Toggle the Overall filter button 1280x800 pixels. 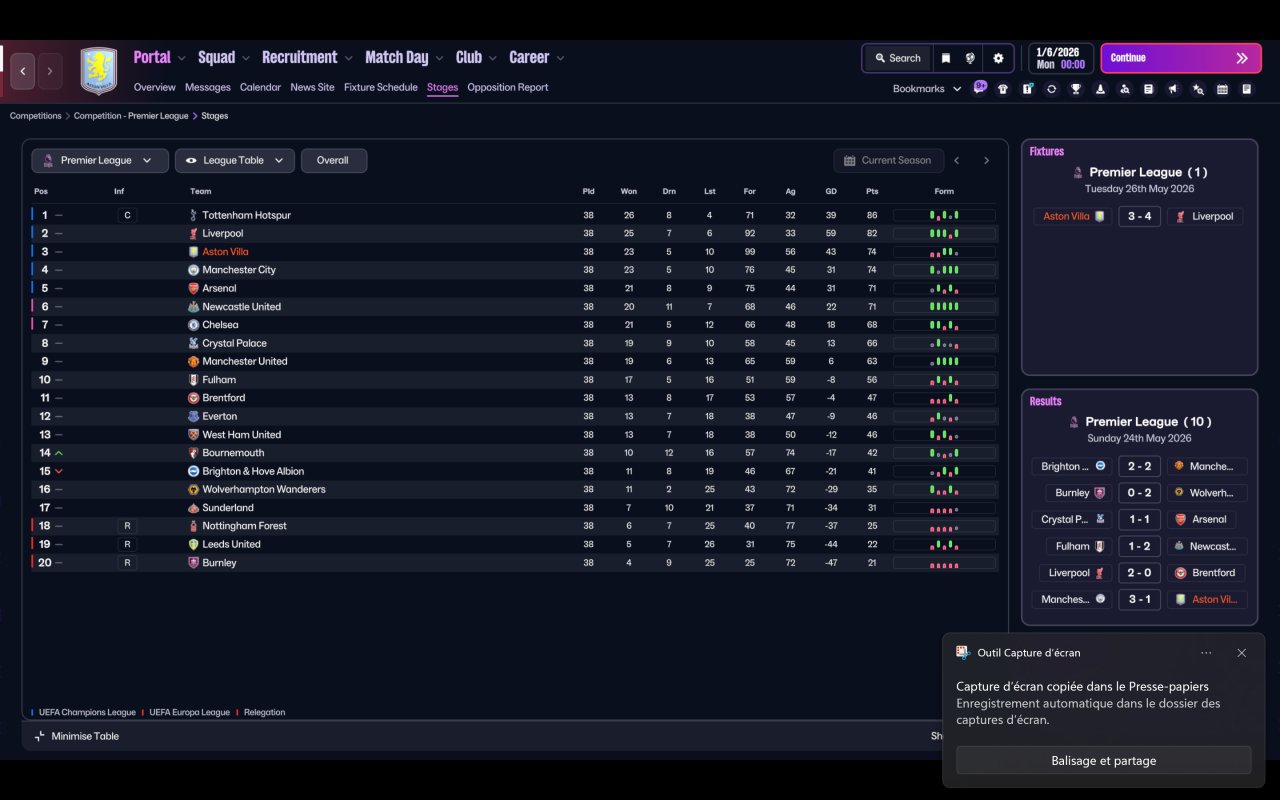(x=333, y=160)
